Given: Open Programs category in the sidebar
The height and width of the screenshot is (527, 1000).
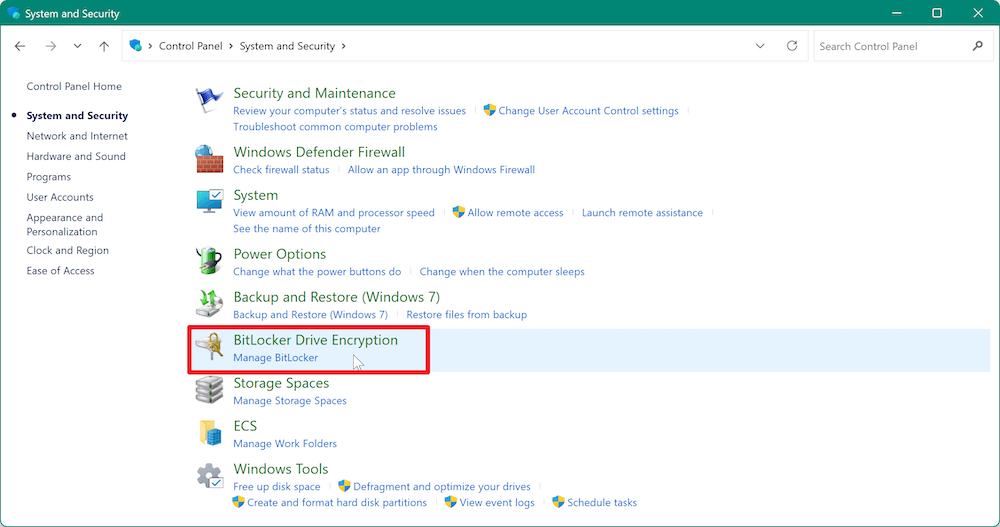Looking at the screenshot, I should [x=48, y=177].
